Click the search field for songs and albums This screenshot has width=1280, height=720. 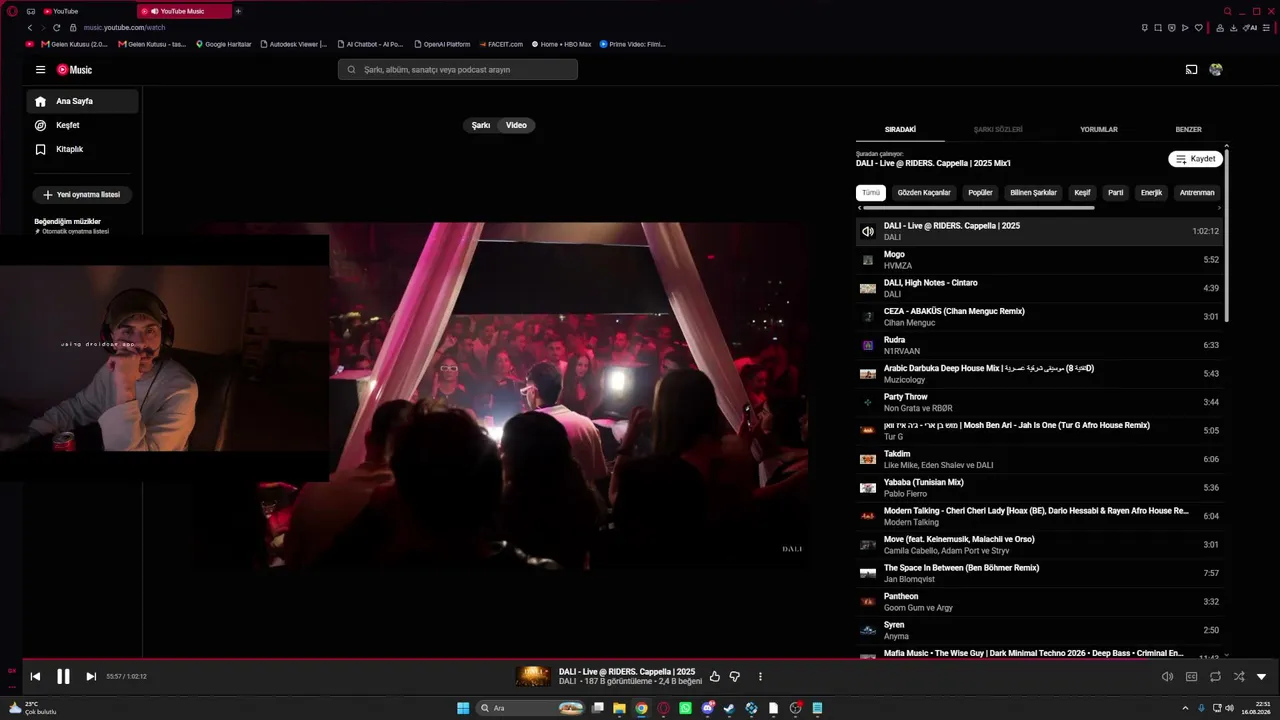pyautogui.click(x=458, y=70)
